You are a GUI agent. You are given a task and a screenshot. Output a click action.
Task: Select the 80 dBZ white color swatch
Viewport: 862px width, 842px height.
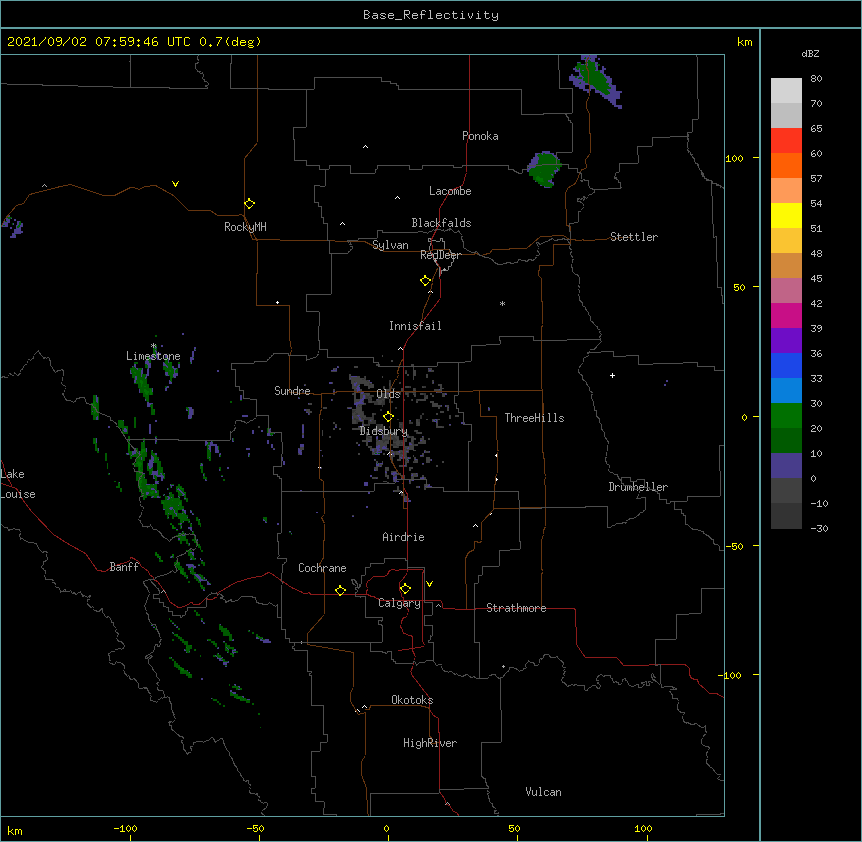click(x=786, y=90)
